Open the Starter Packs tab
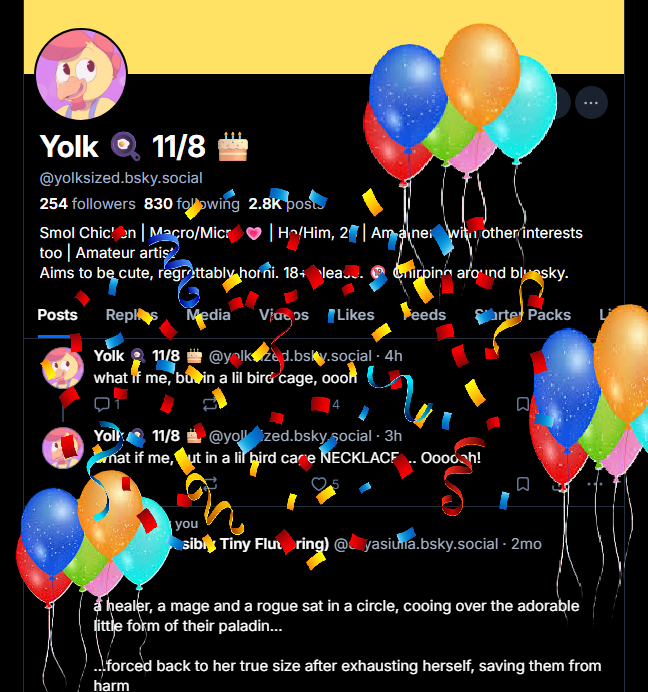The image size is (648, 692). [x=522, y=315]
